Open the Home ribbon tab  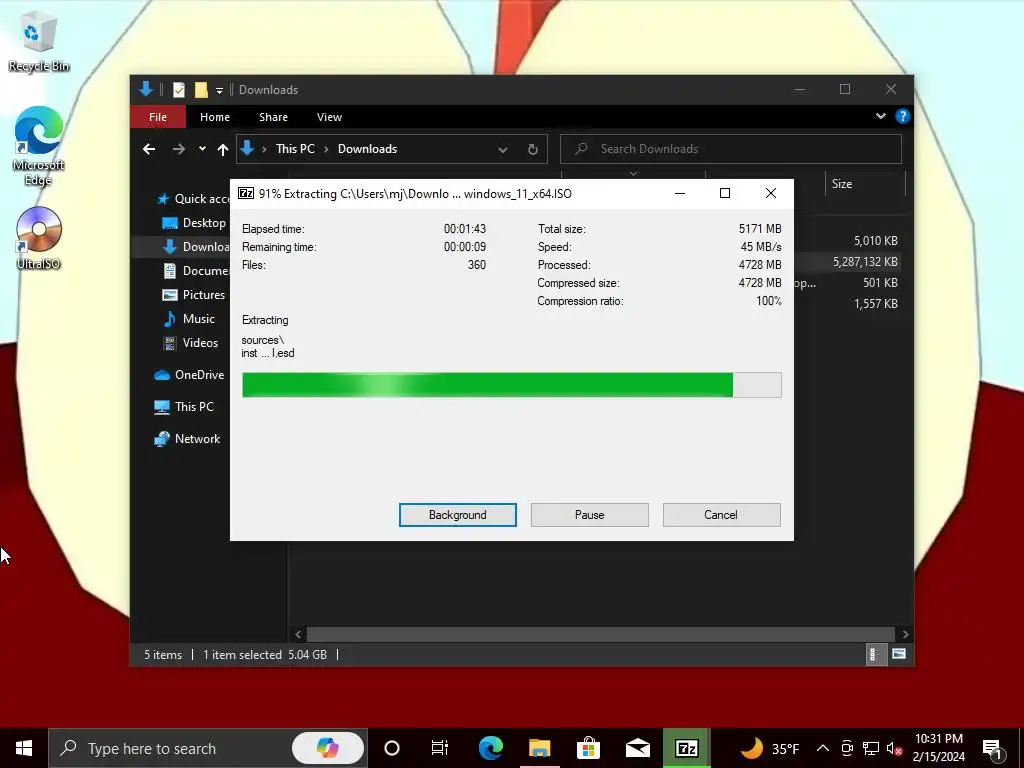pyautogui.click(x=215, y=117)
